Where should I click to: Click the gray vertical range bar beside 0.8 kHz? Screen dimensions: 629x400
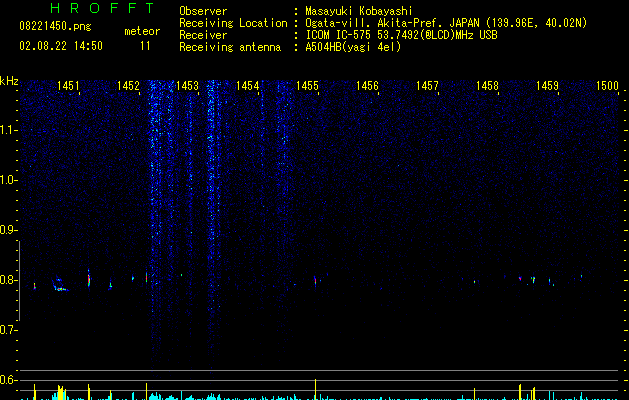[19, 280]
